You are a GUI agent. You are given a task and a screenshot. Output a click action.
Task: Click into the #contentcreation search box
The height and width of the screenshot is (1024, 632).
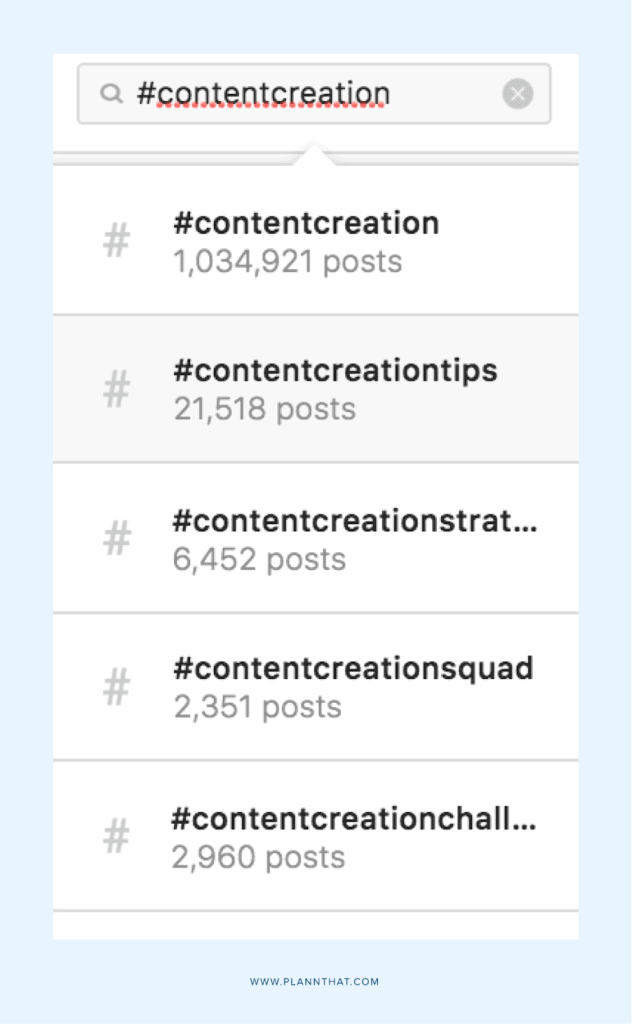tap(300, 94)
